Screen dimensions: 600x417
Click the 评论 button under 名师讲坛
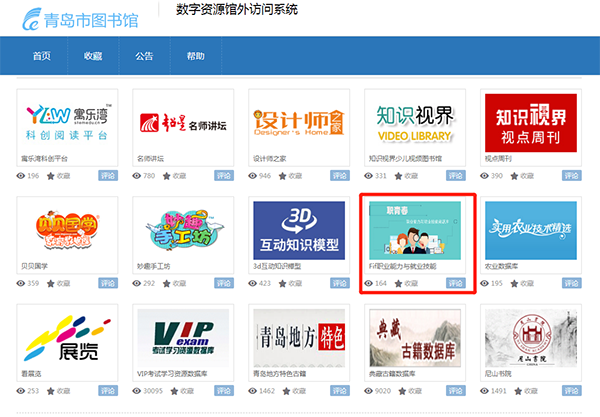(x=224, y=176)
